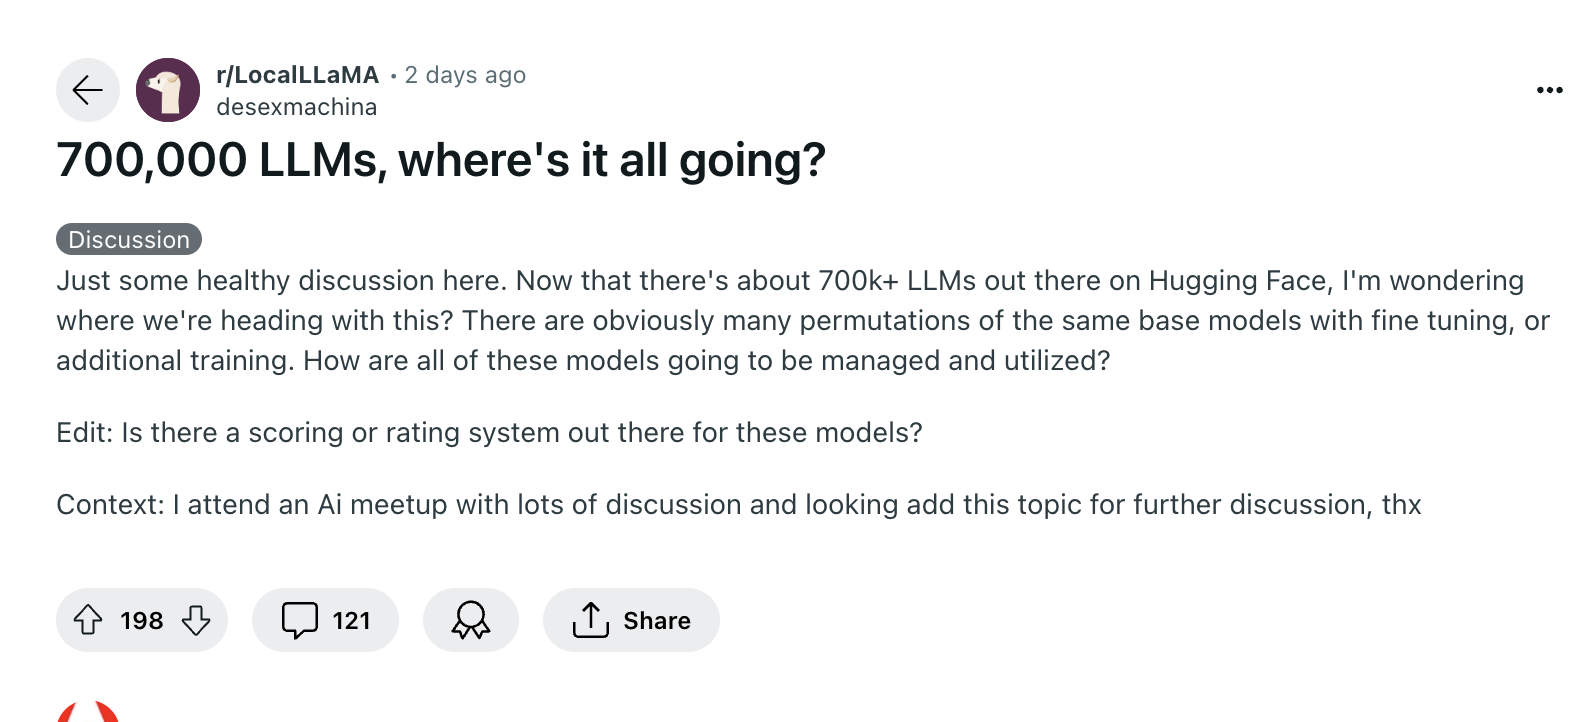Click the Discussion flair tag

[128, 238]
